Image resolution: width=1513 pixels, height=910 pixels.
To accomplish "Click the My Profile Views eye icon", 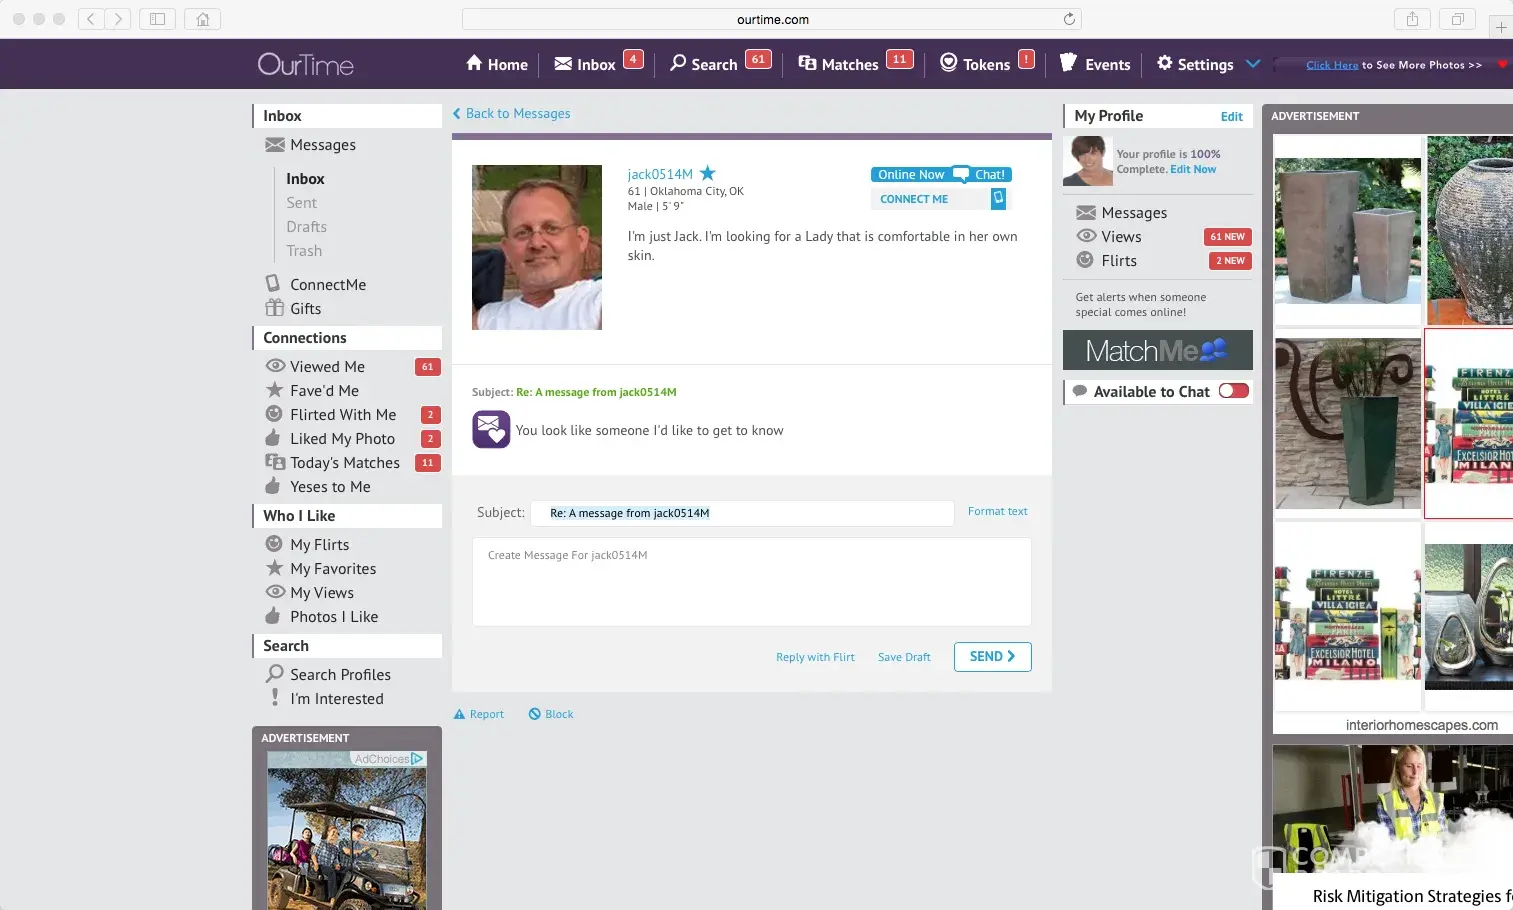I will (x=1086, y=236).
